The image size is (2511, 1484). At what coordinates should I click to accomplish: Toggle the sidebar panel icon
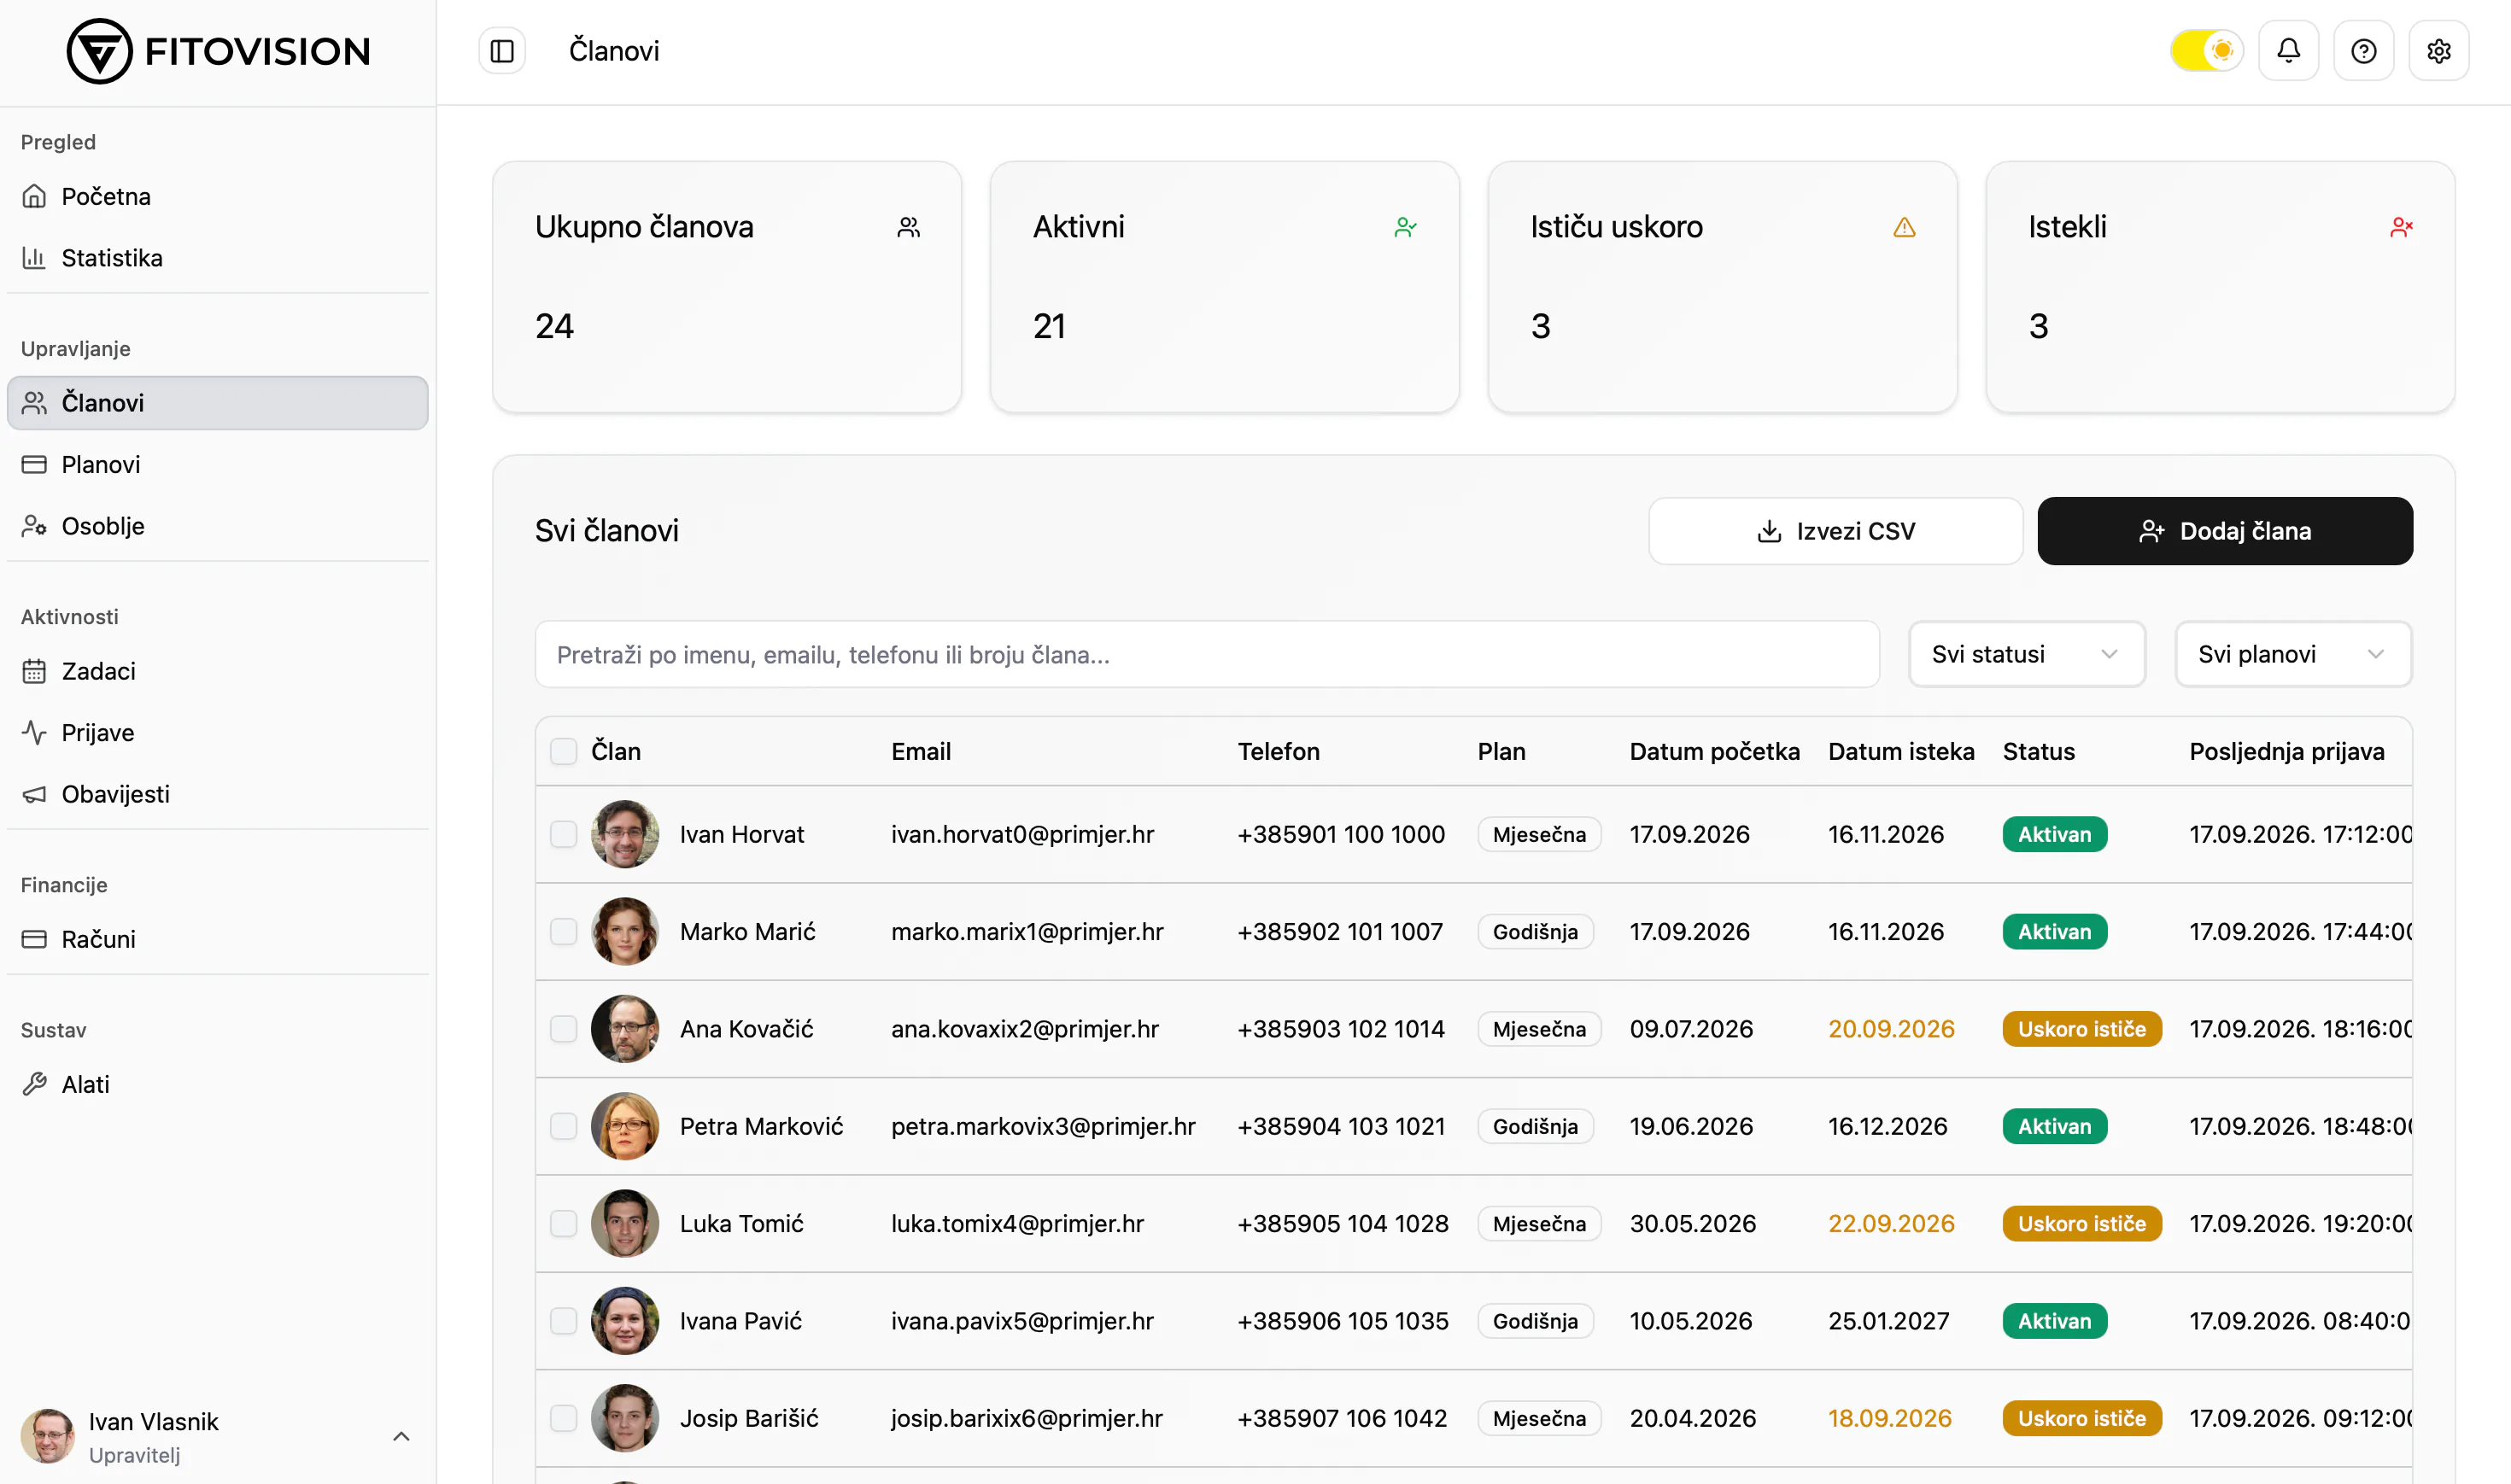(502, 51)
